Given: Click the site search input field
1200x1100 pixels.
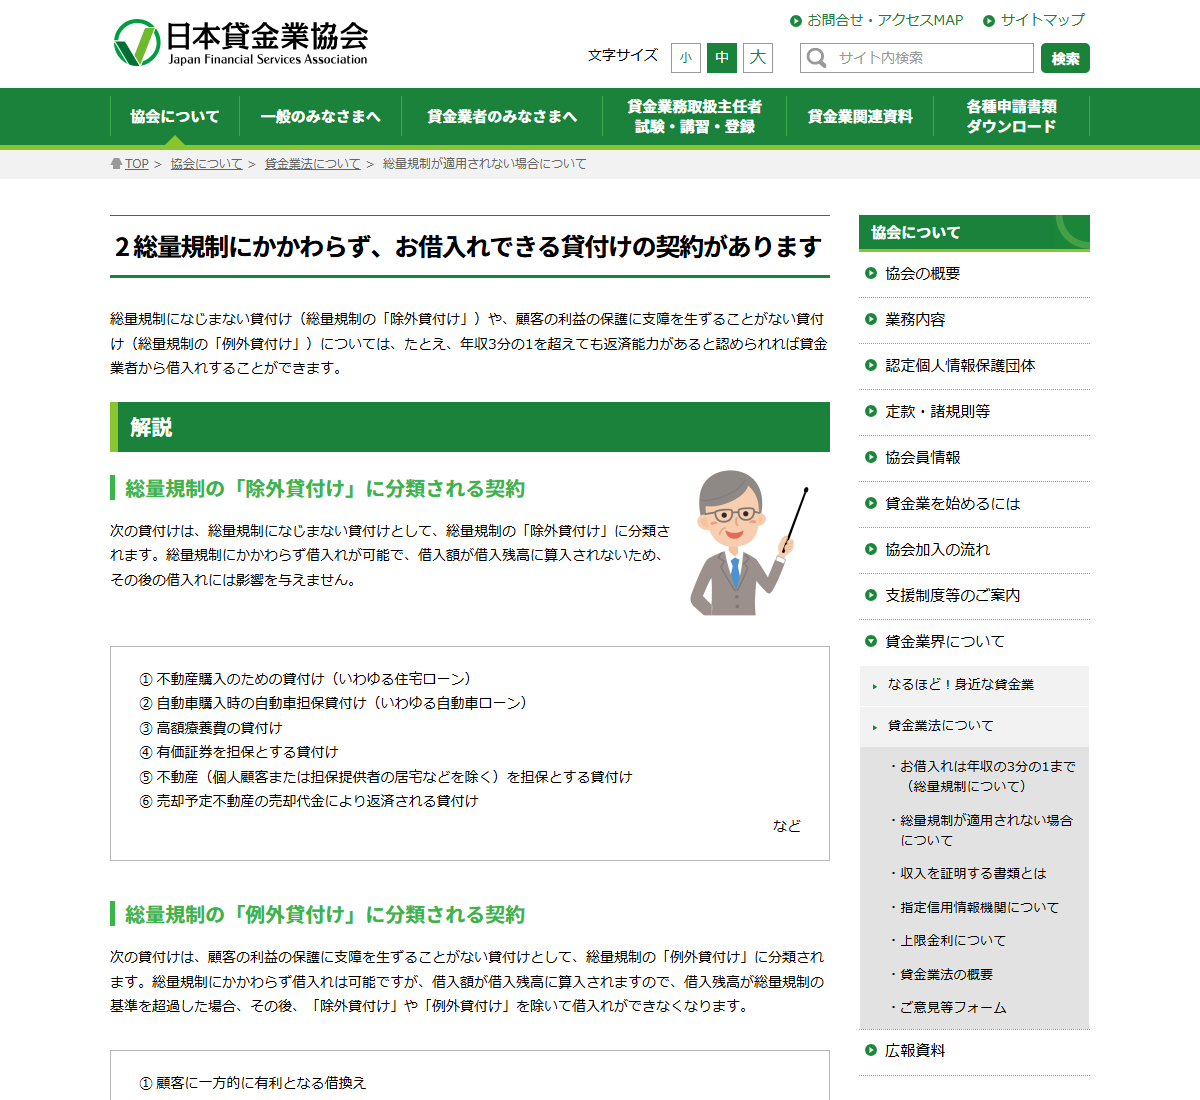Looking at the screenshot, I should click(917, 58).
